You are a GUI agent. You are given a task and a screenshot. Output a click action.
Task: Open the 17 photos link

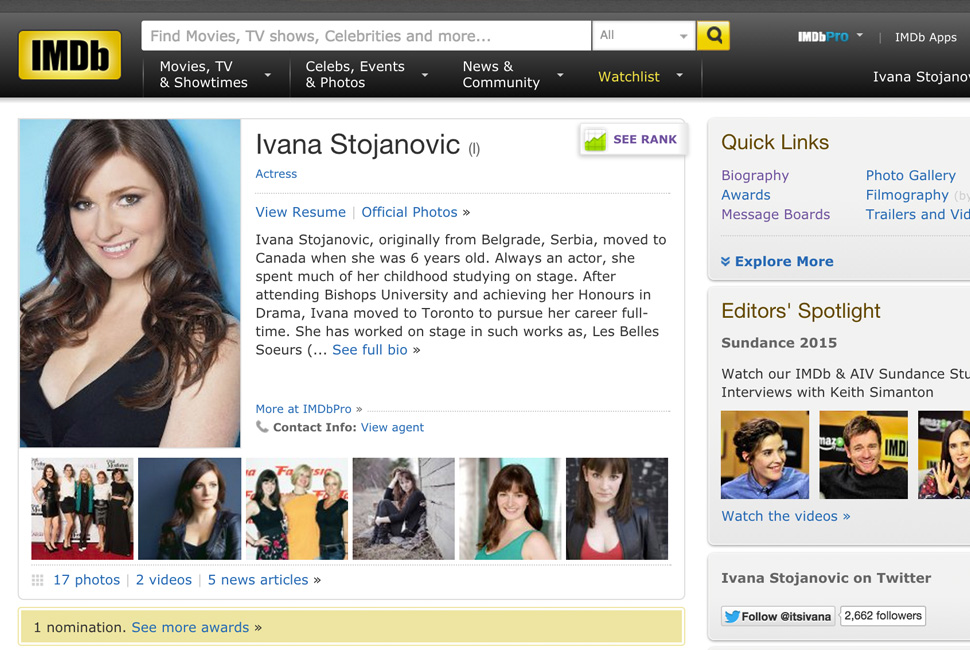tap(87, 580)
